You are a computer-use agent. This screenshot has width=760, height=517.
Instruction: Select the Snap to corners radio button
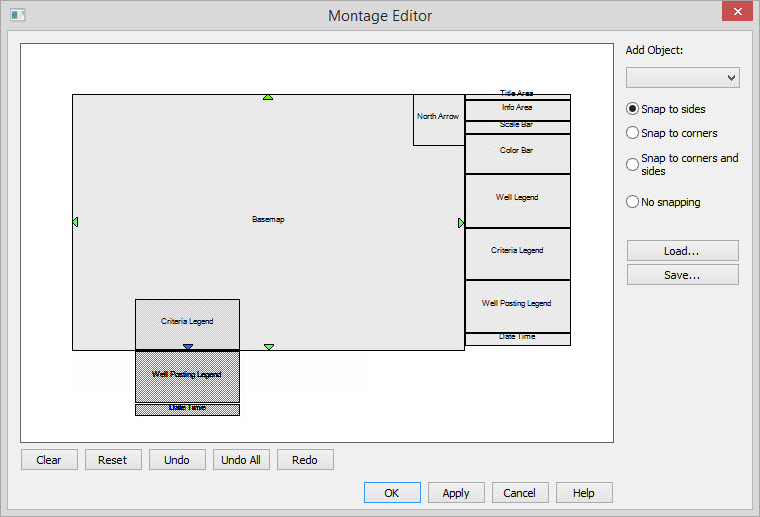pyautogui.click(x=632, y=133)
